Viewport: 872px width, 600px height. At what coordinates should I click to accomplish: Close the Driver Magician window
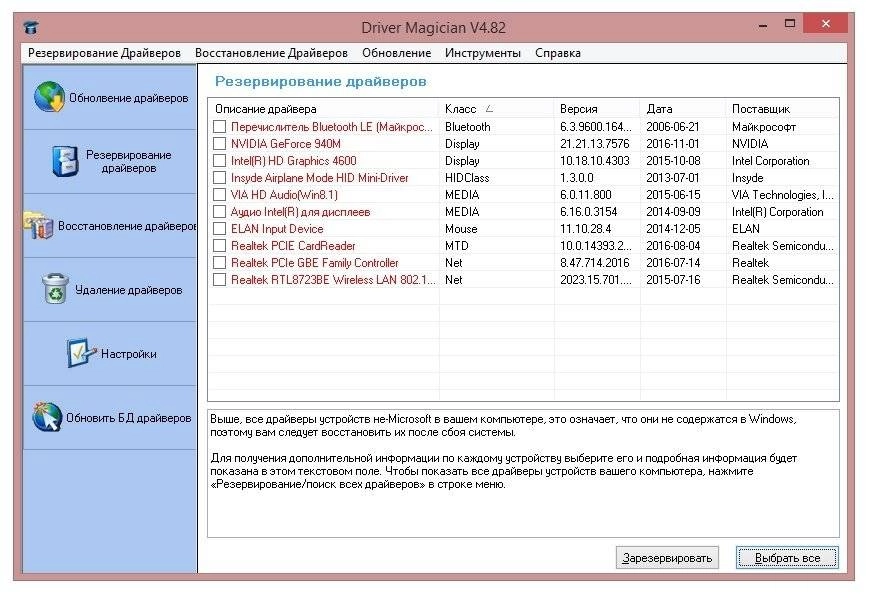coord(826,24)
